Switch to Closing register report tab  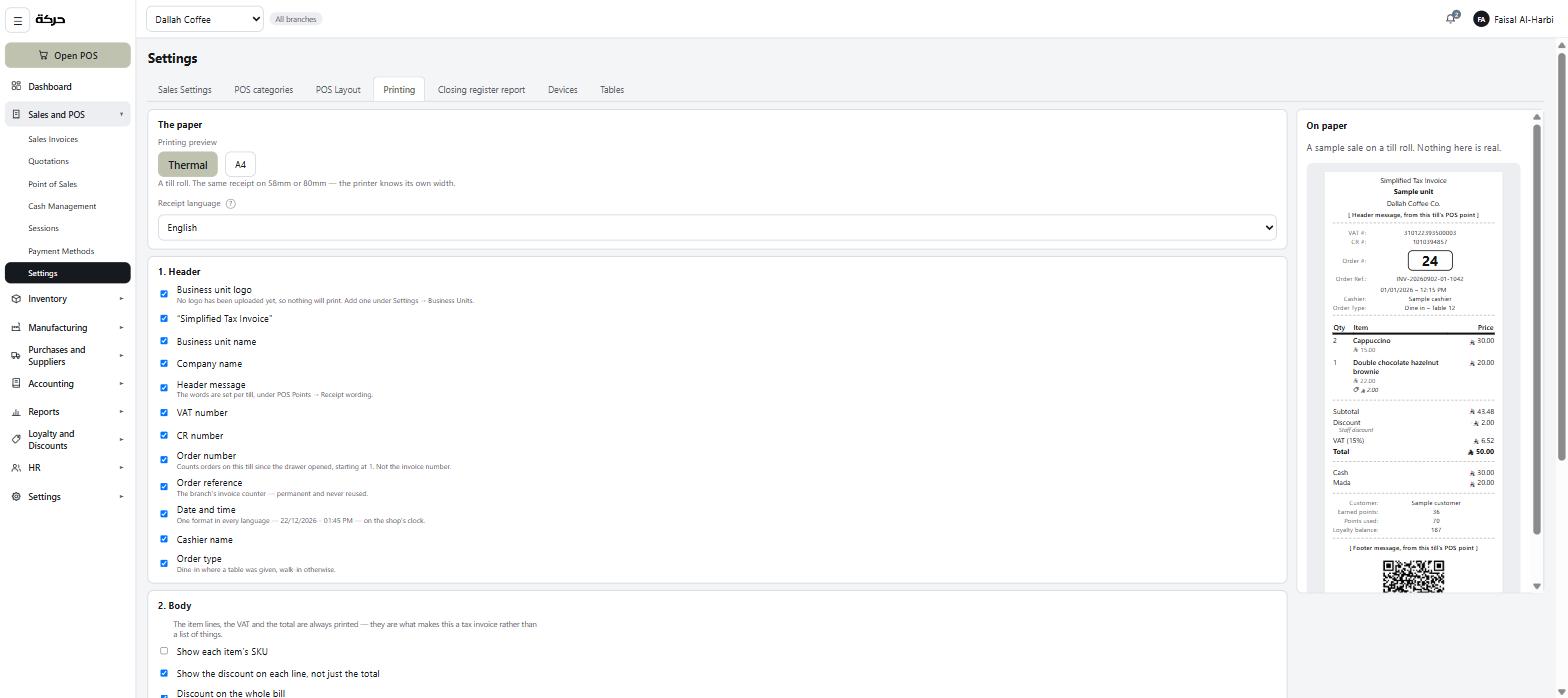[x=481, y=89]
